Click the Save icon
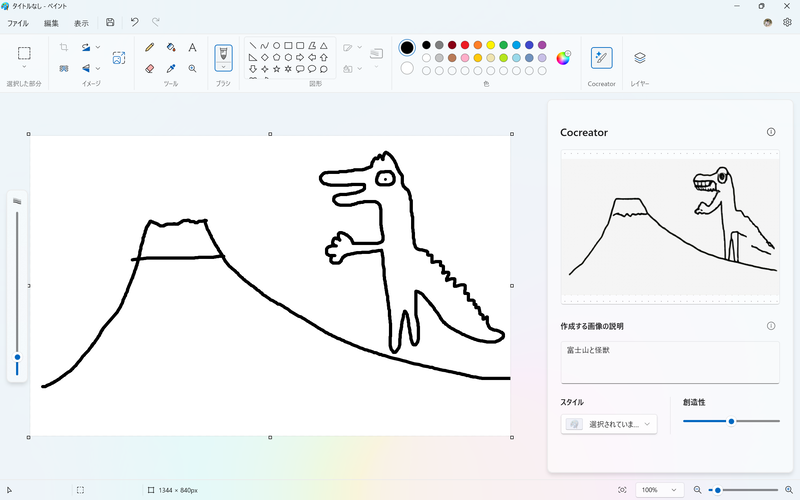Image resolution: width=800 pixels, height=500 pixels. [x=110, y=22]
